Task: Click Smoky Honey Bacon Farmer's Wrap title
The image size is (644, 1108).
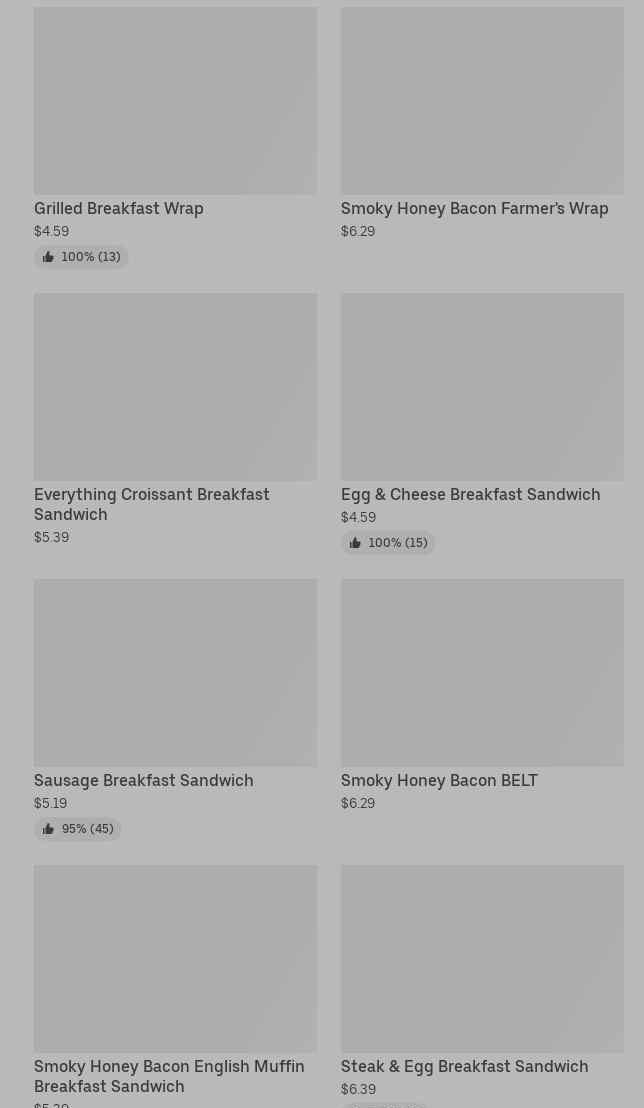Action: [x=474, y=209]
